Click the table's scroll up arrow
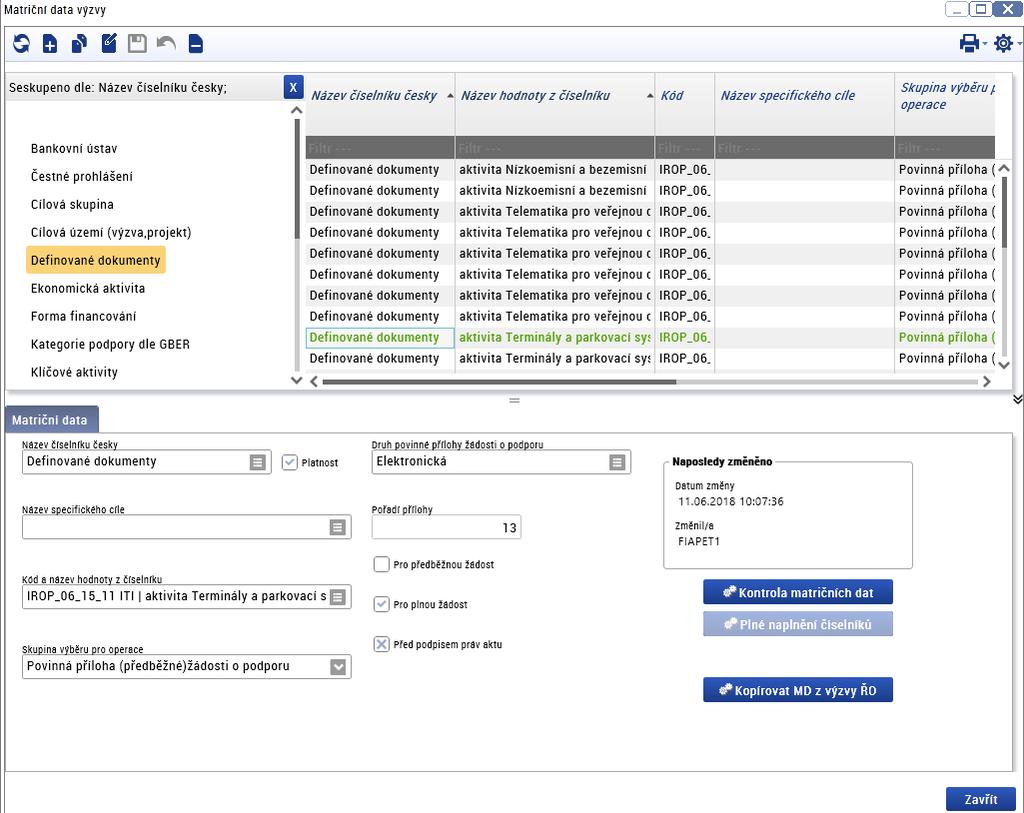The image size is (1024, 813). [x=1004, y=169]
